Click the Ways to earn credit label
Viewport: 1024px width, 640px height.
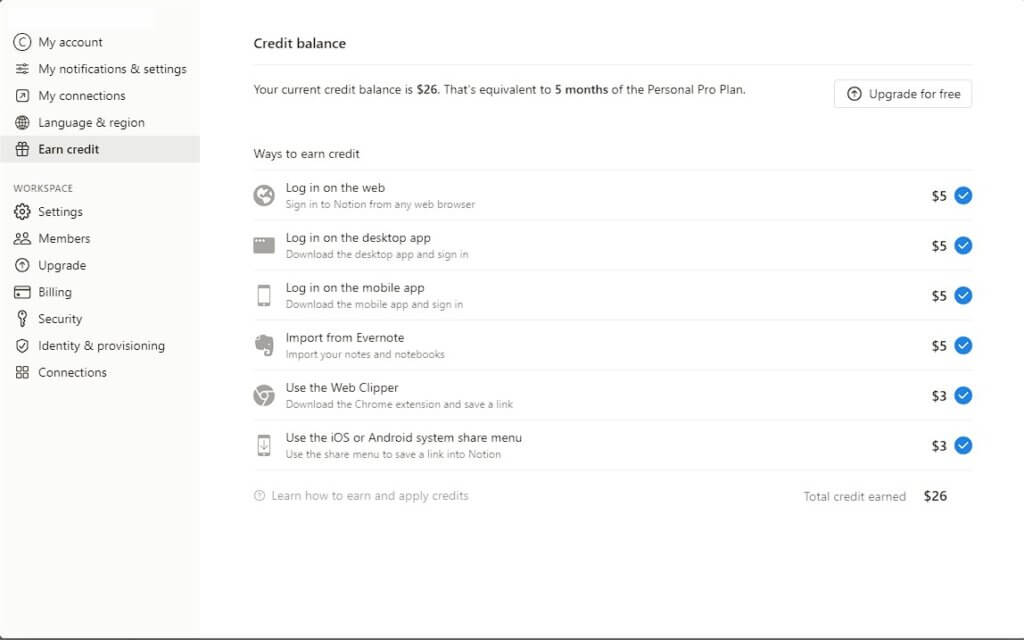click(x=306, y=153)
